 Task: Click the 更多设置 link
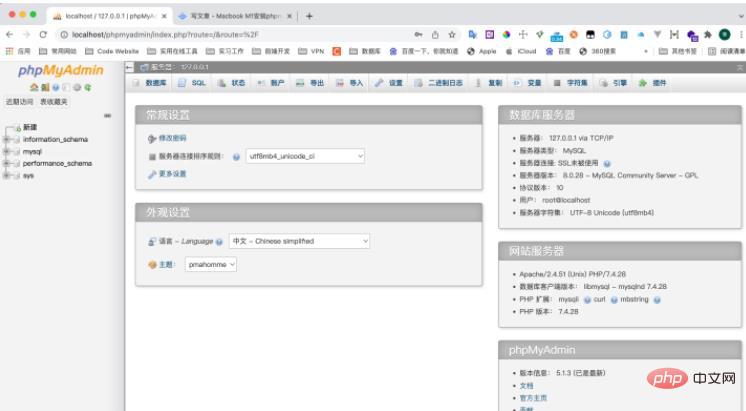tap(172, 174)
